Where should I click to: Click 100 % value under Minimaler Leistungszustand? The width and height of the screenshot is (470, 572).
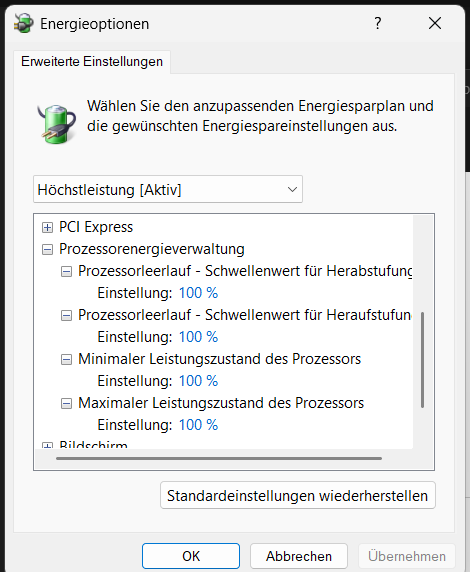[199, 381]
